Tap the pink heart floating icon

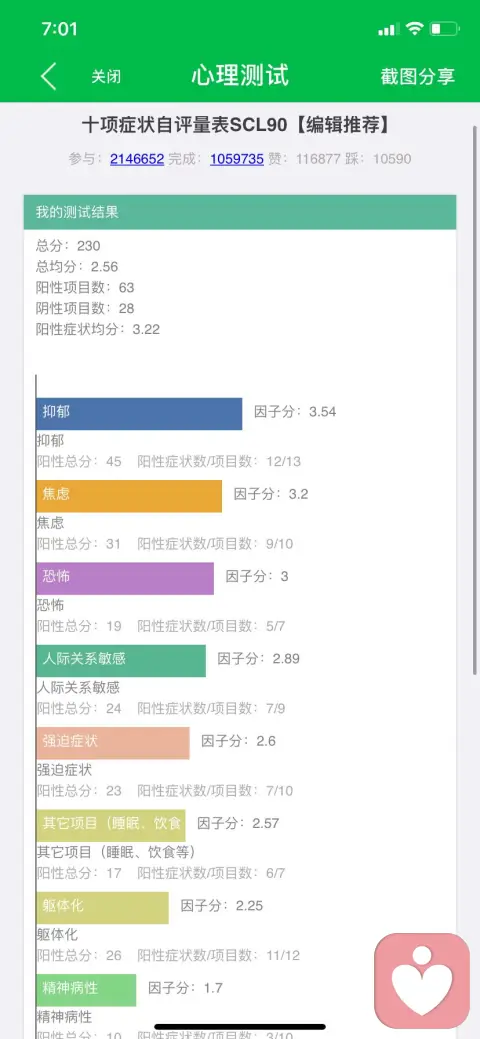pos(422,981)
